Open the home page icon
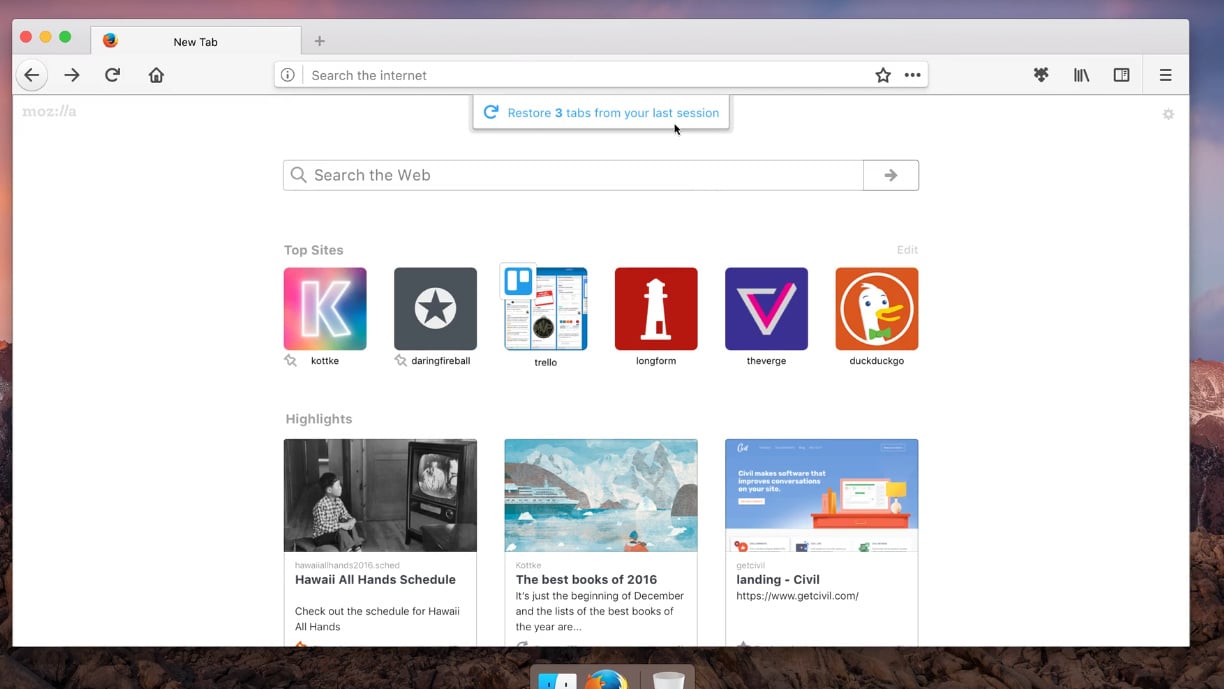Screen dimensions: 1224x689 156,75
